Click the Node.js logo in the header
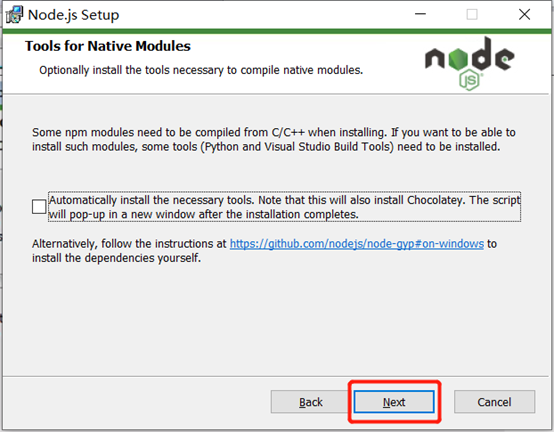Viewport: 554px width, 432px height. 470,64
